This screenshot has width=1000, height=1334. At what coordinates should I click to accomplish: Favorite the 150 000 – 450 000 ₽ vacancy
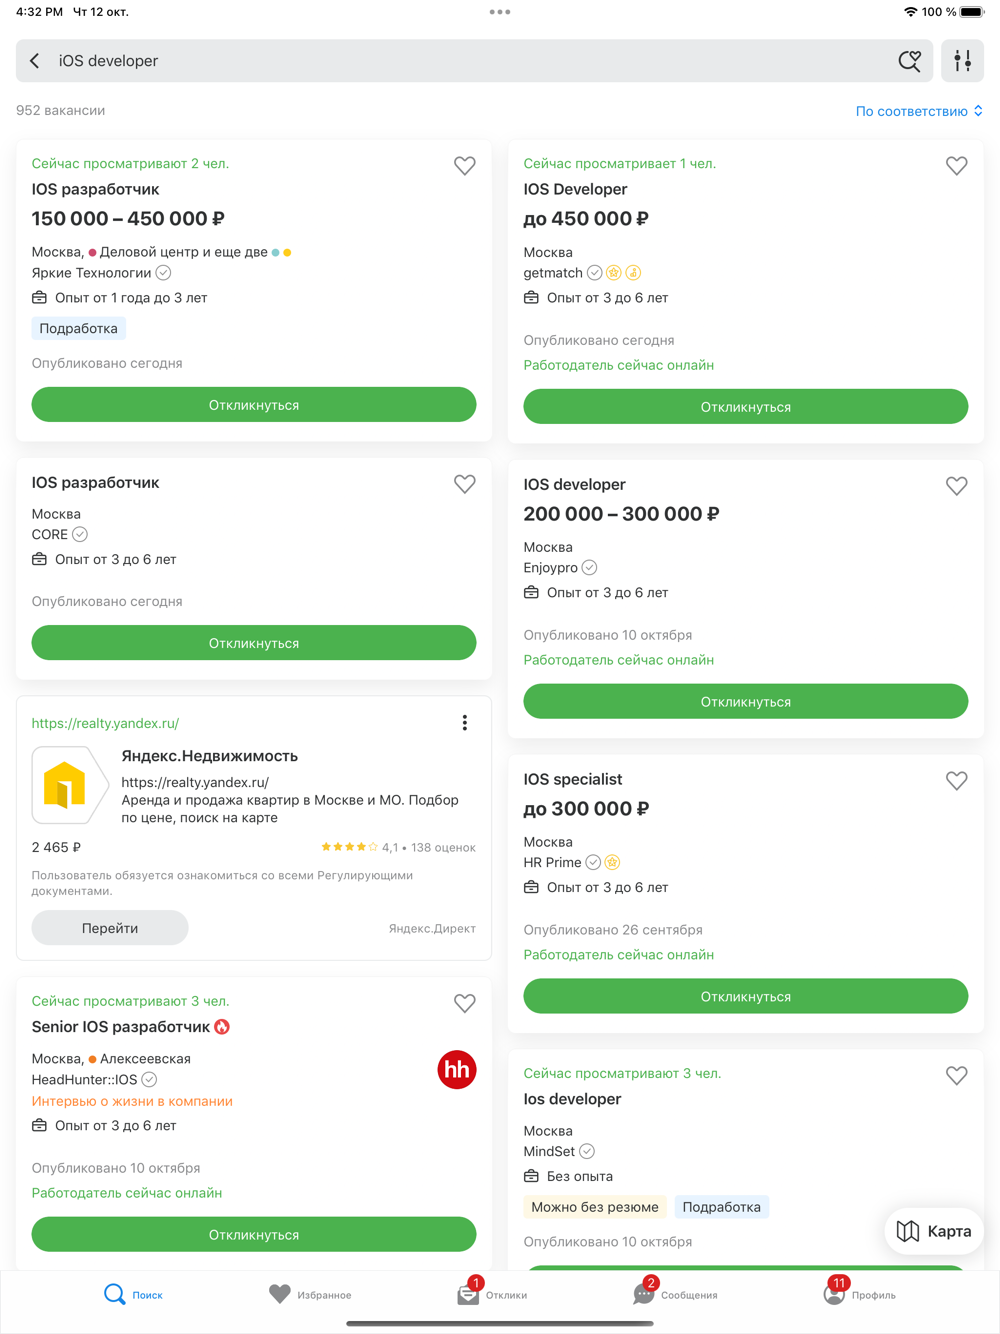[465, 166]
